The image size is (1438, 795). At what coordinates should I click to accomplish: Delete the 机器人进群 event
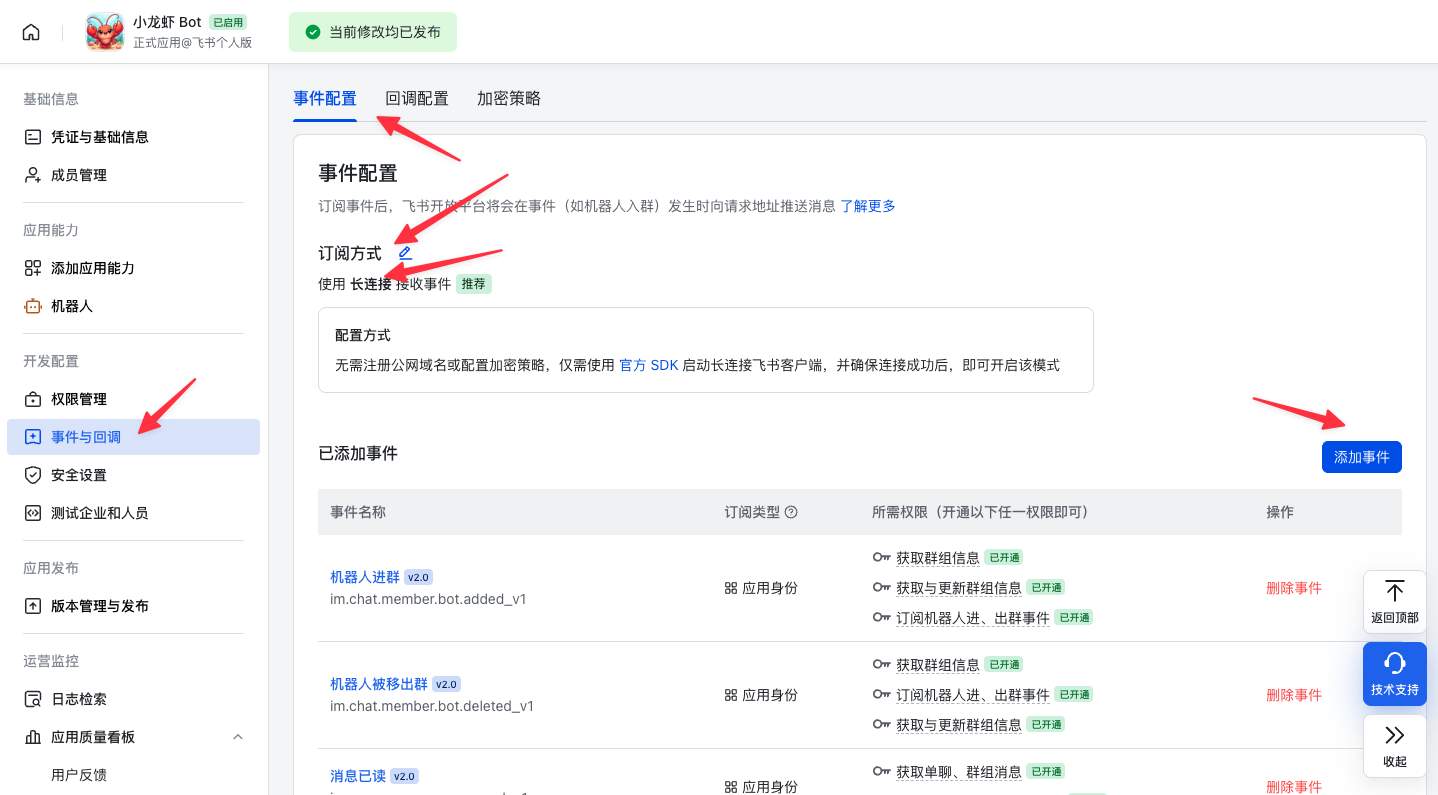(x=1294, y=588)
